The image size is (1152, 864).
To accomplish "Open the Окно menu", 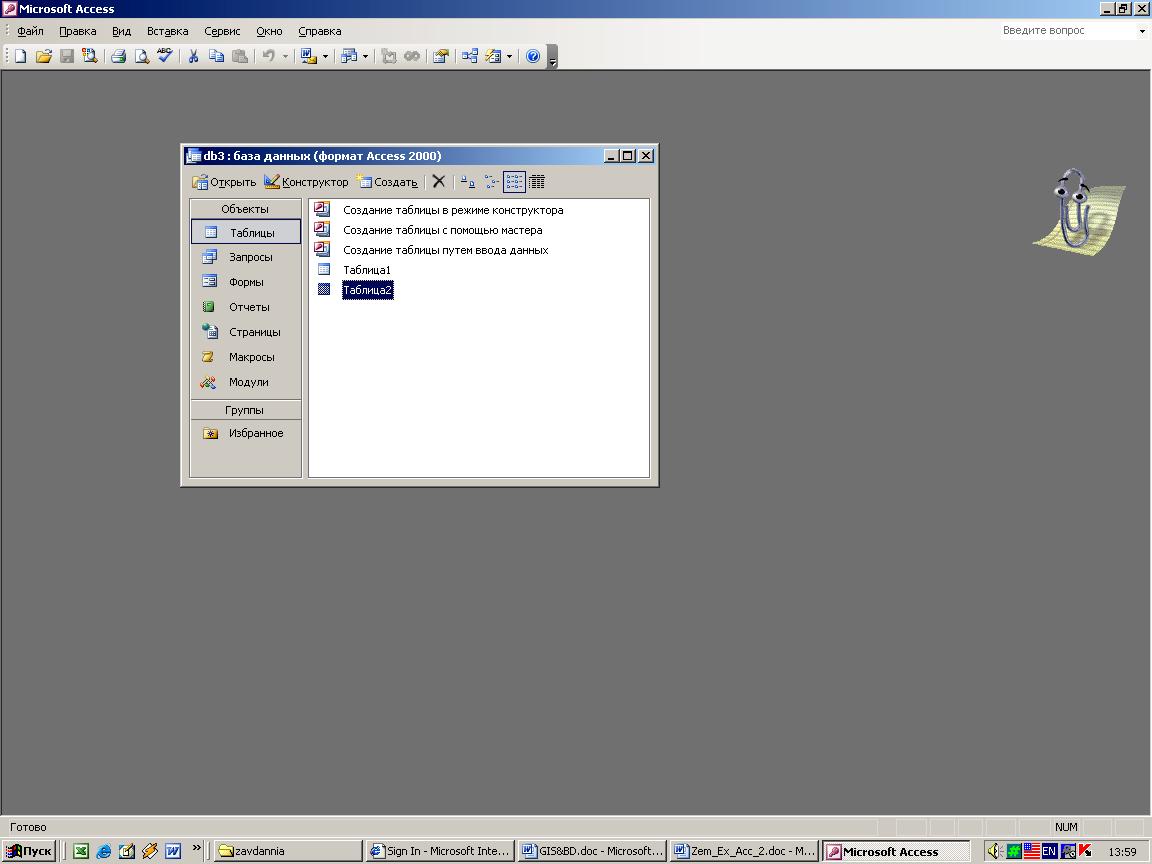I will click(x=269, y=31).
